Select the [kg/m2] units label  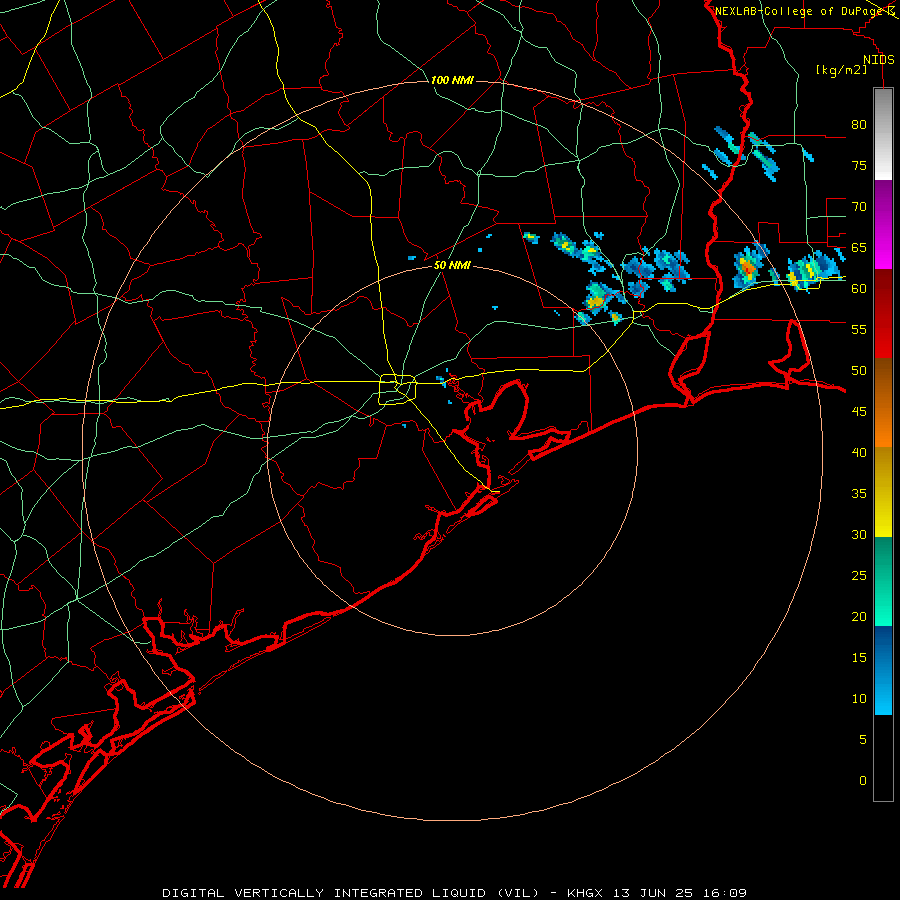(x=841, y=70)
